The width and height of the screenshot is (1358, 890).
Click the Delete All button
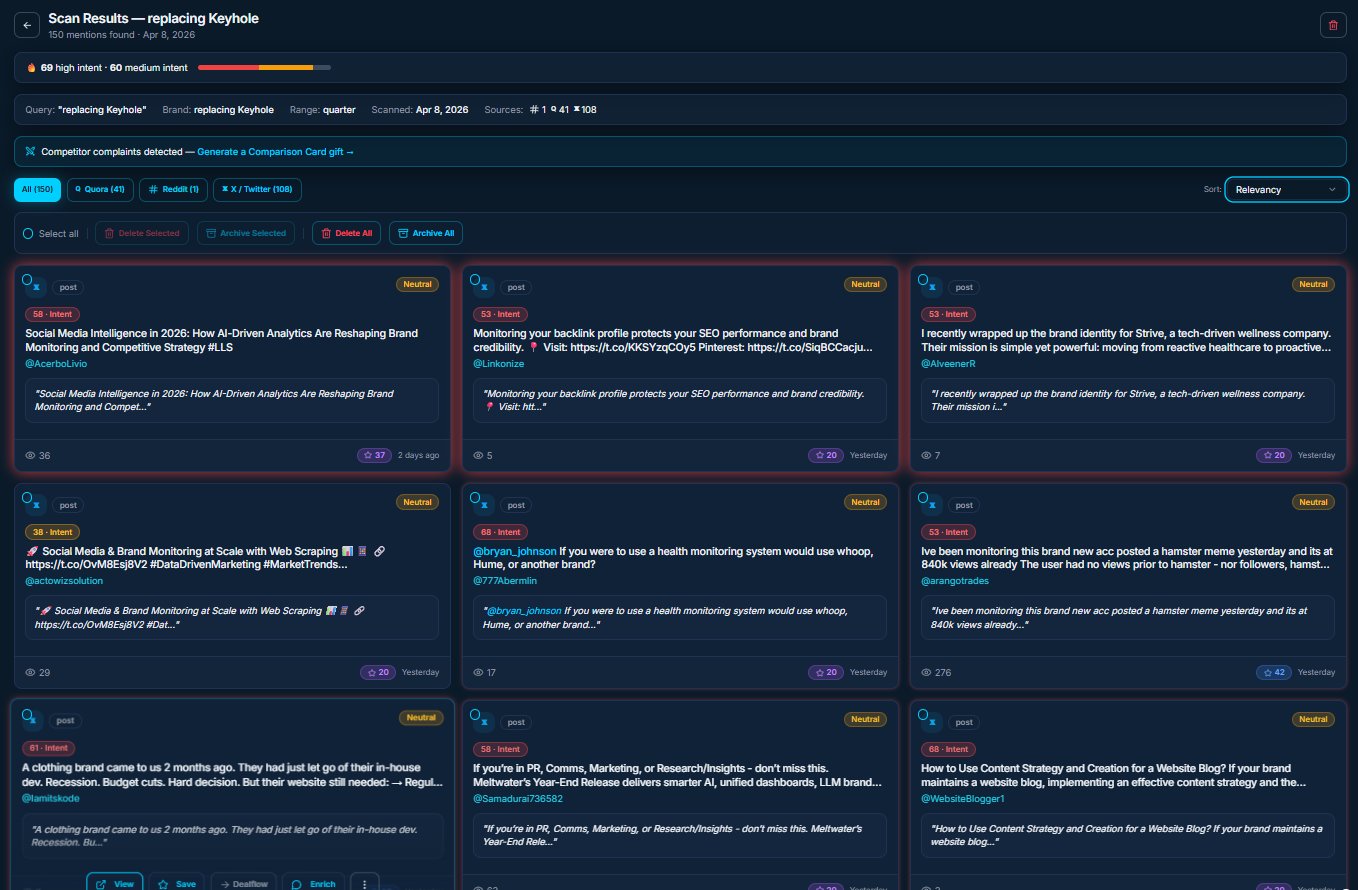tap(345, 233)
